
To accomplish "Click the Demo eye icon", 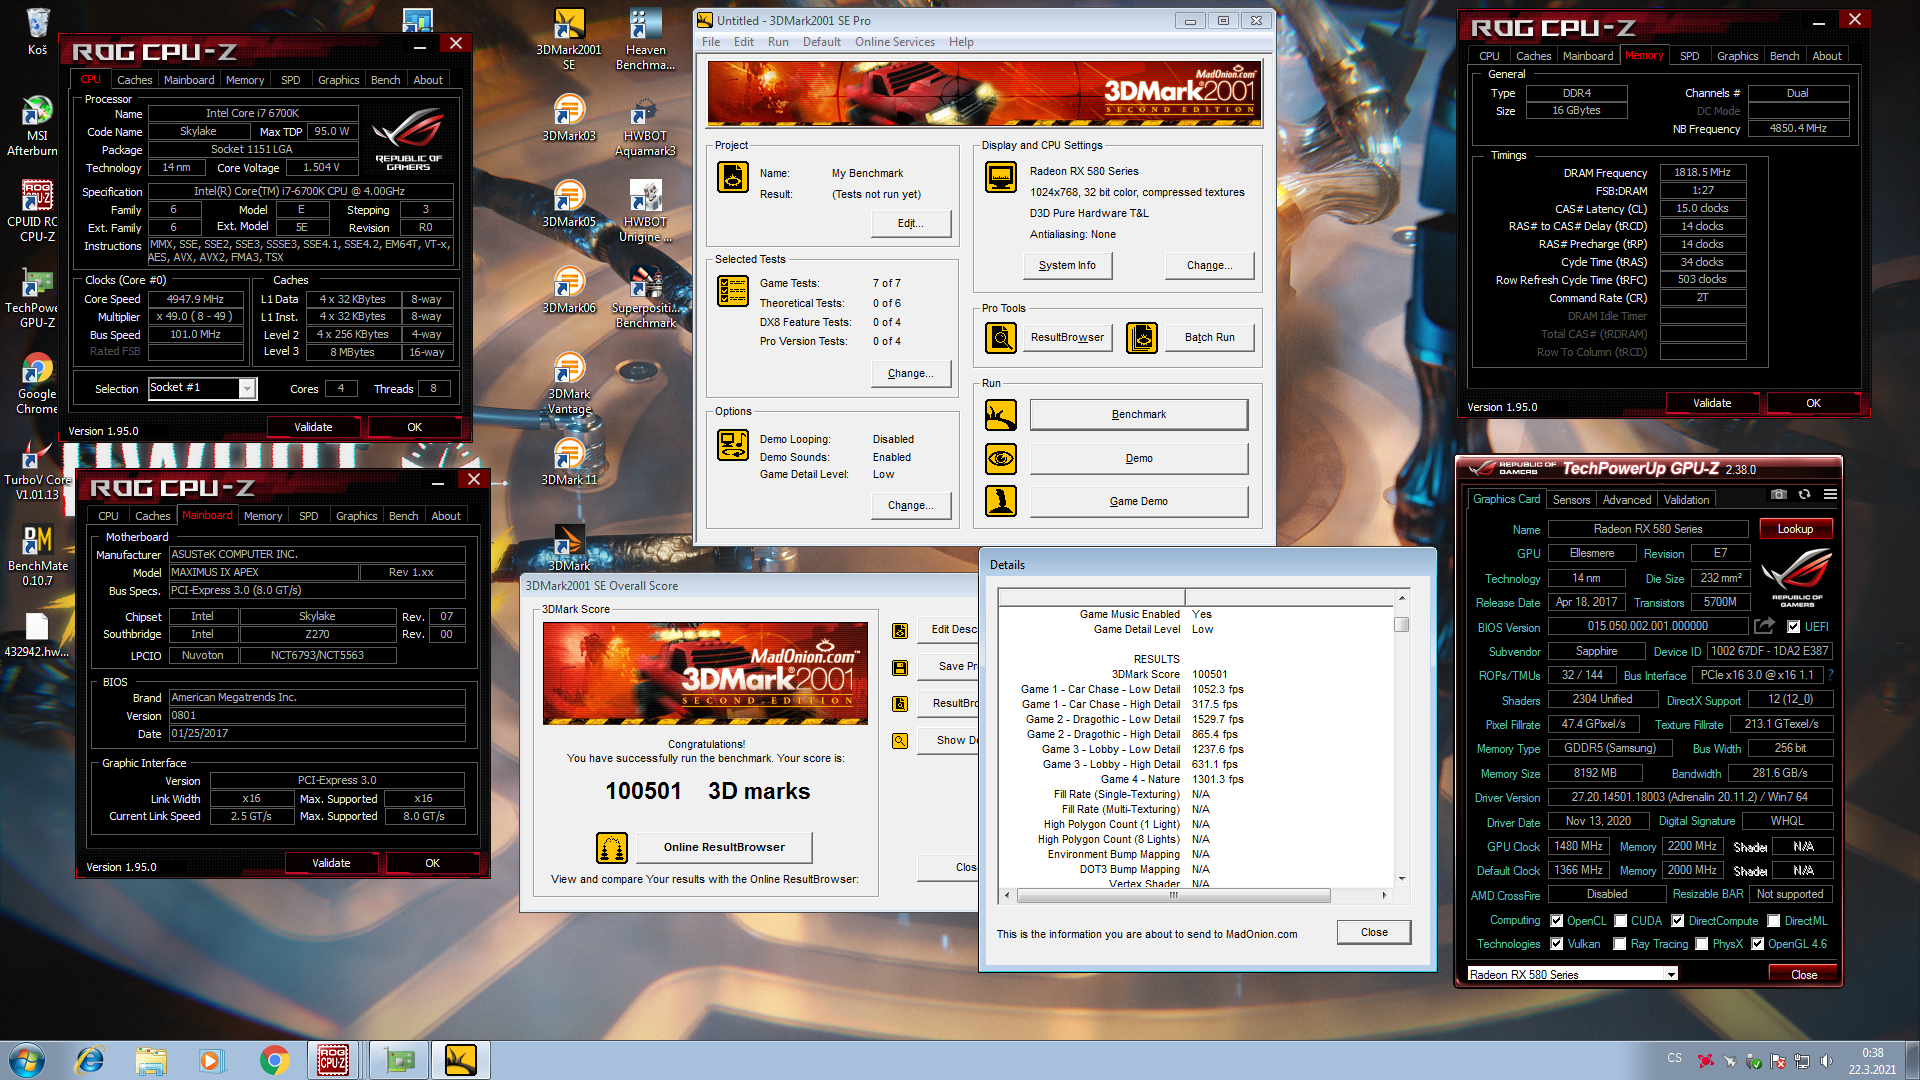I will tap(1001, 458).
